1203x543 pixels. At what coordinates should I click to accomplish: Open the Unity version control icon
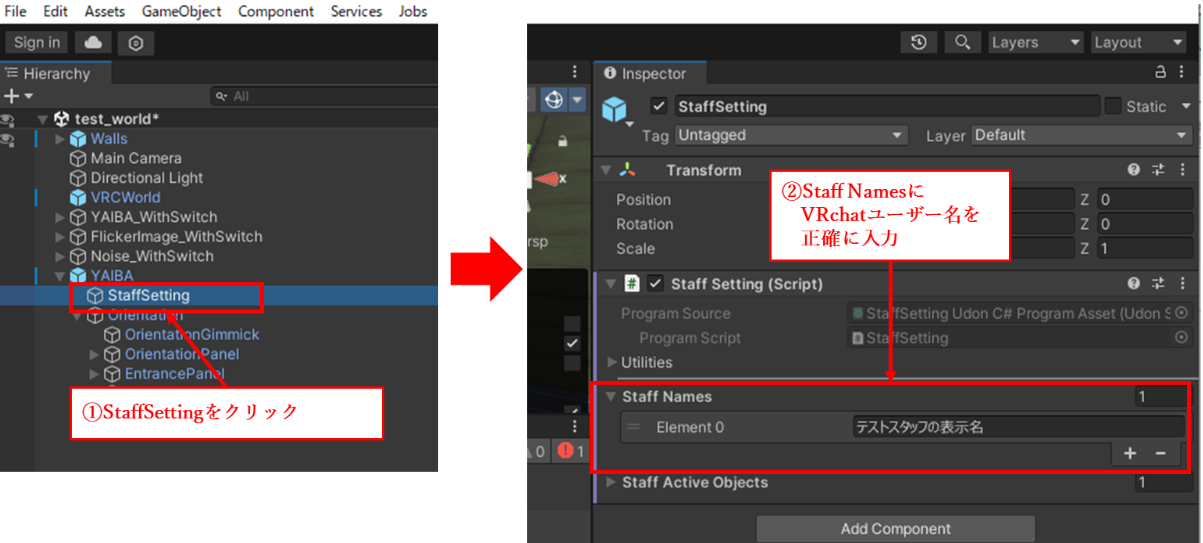136,42
